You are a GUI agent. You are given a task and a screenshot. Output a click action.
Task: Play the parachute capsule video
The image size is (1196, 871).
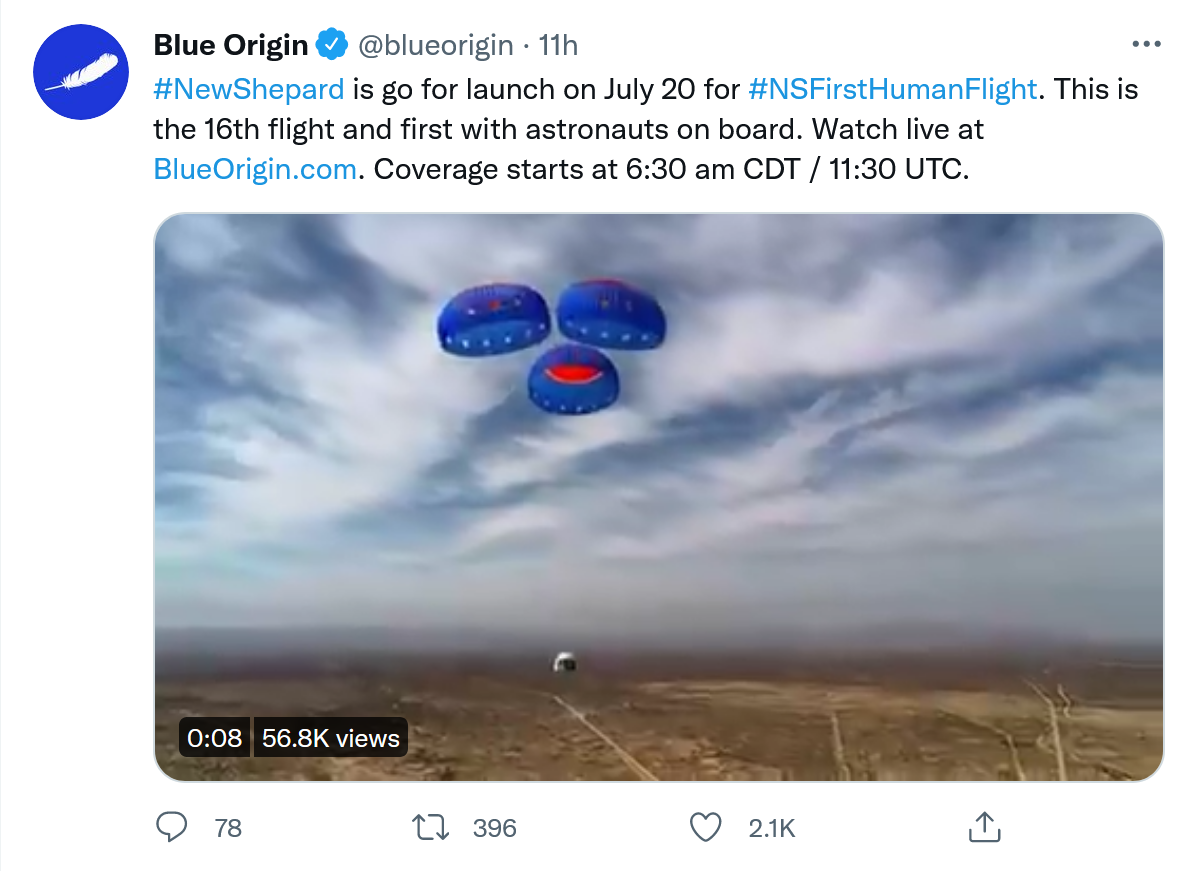tap(658, 497)
